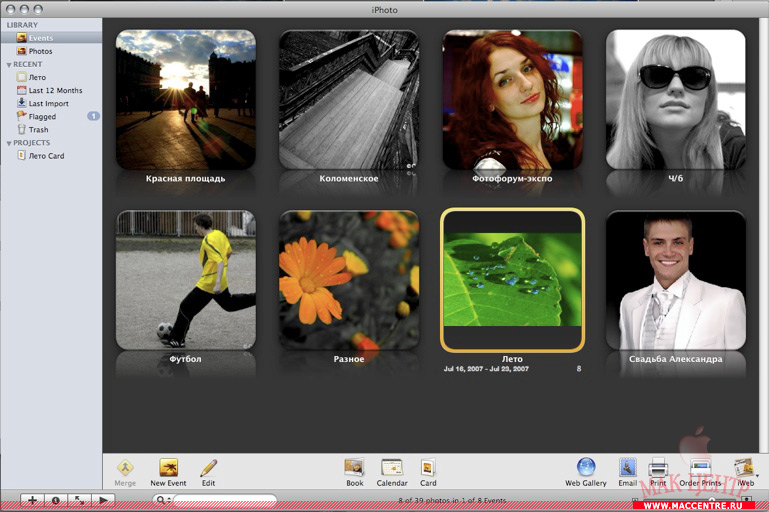The width and height of the screenshot is (769, 512).
Task: Click the Красная площадь event title
Action: point(185,179)
